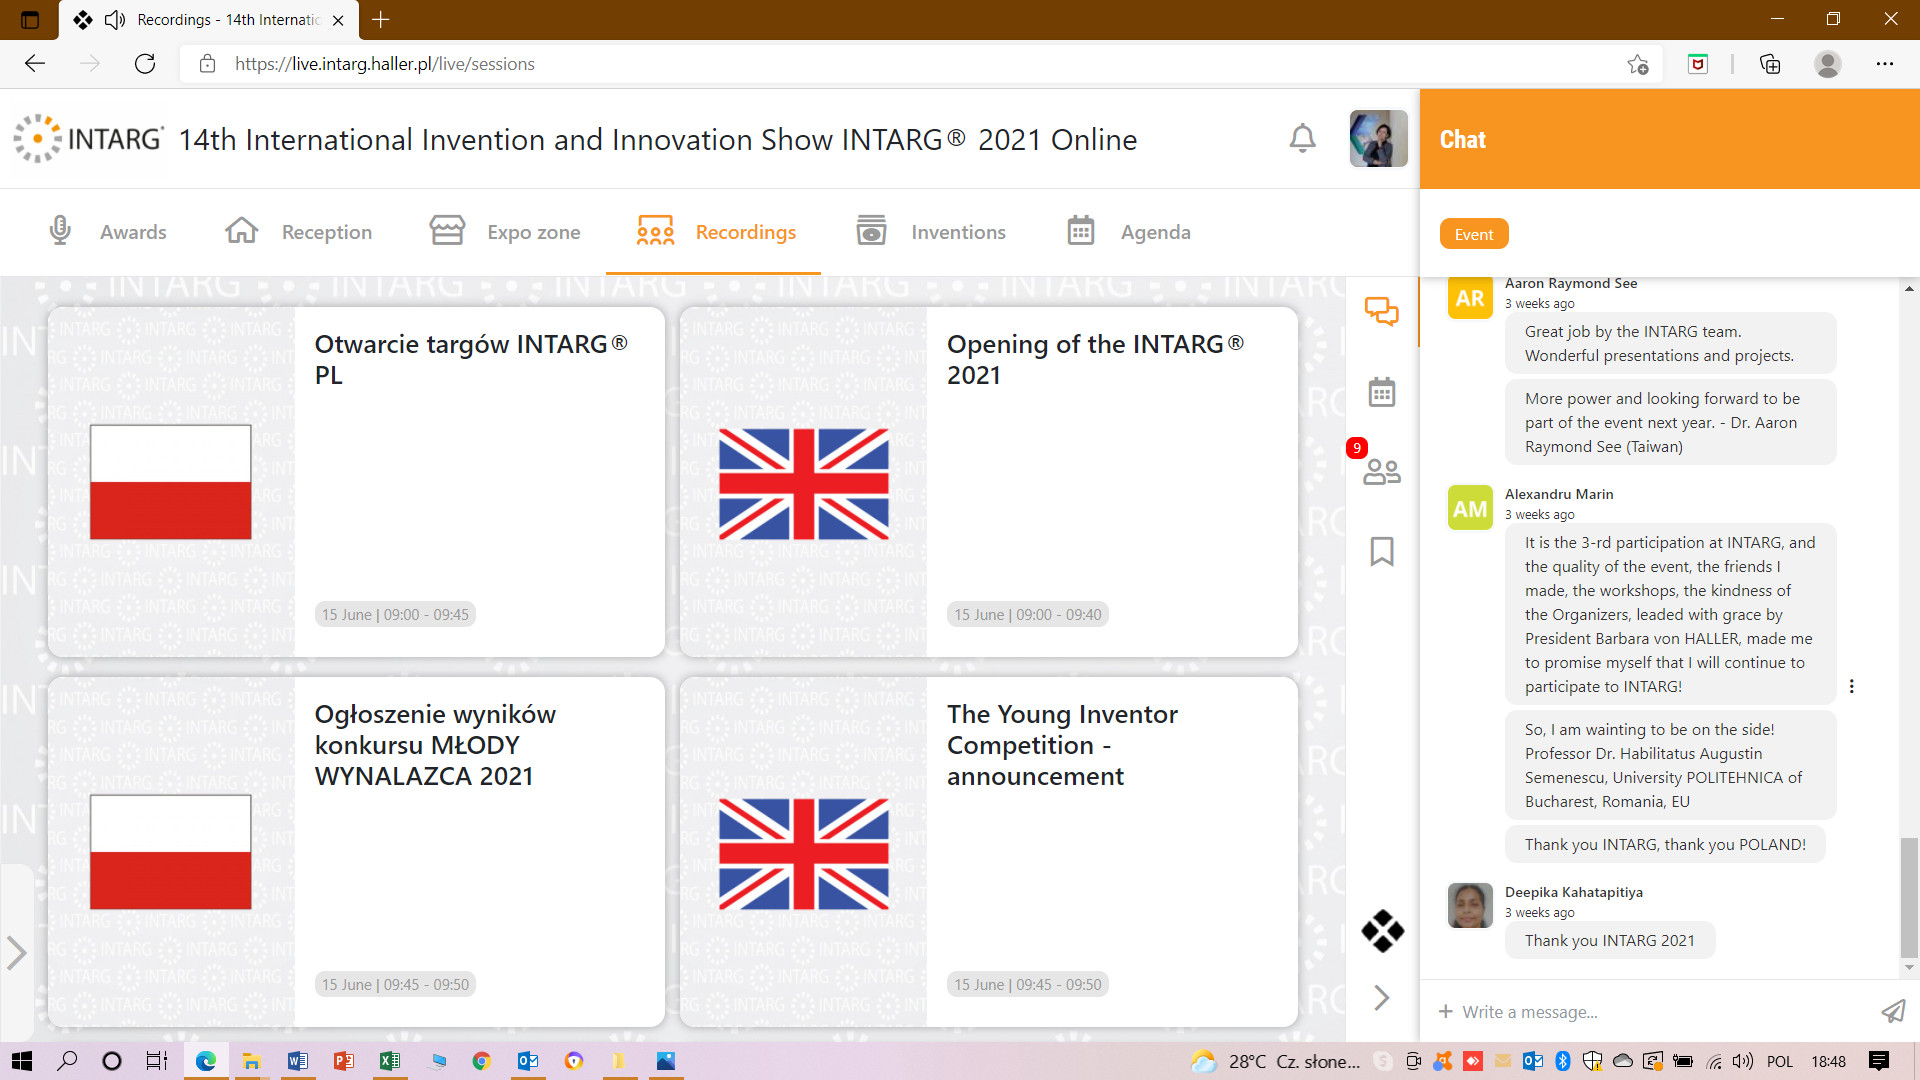Click browser back button

pos(35,64)
